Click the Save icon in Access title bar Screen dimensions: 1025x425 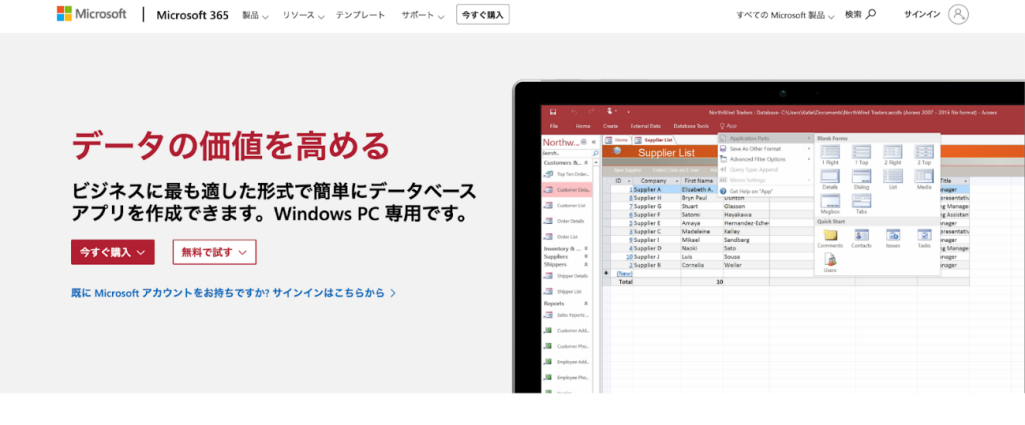[x=553, y=112]
